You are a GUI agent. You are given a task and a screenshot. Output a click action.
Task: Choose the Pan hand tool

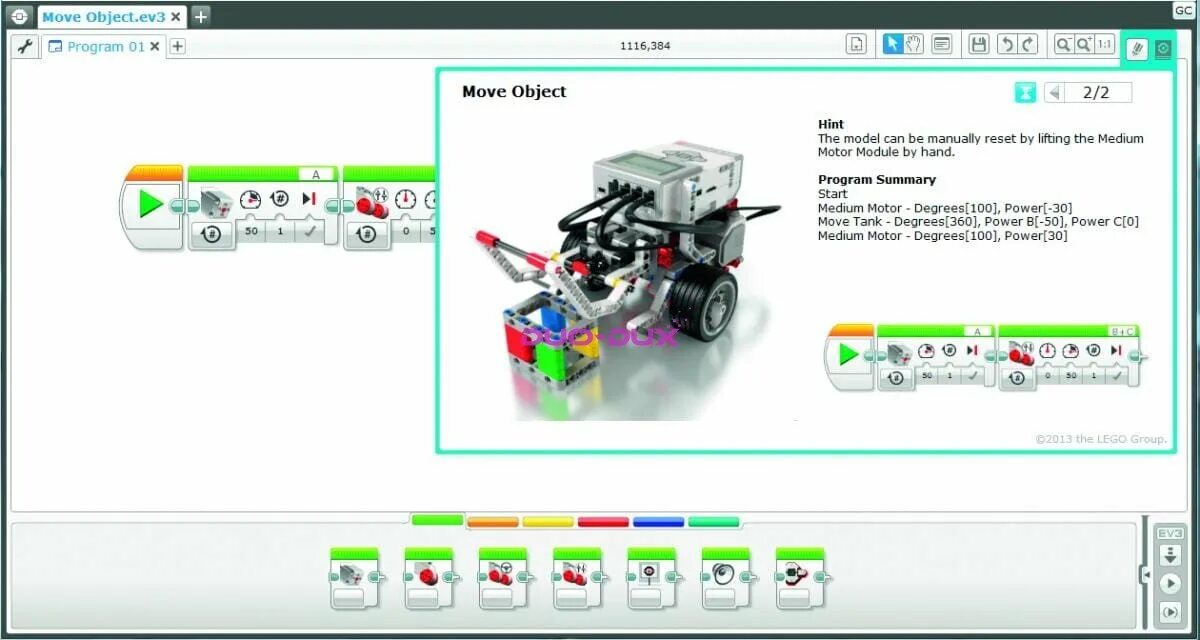pos(914,44)
